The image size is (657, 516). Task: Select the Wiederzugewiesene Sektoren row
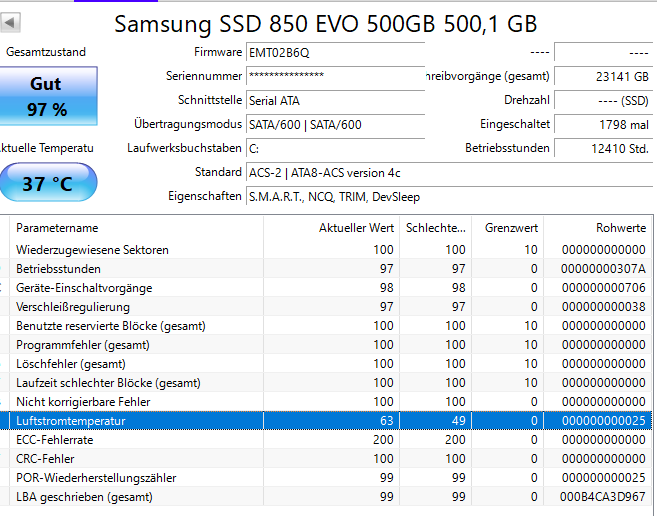pyautogui.click(x=326, y=250)
